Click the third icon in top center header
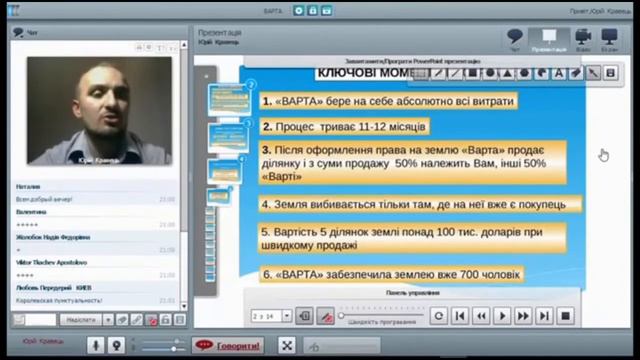 [x=327, y=11]
